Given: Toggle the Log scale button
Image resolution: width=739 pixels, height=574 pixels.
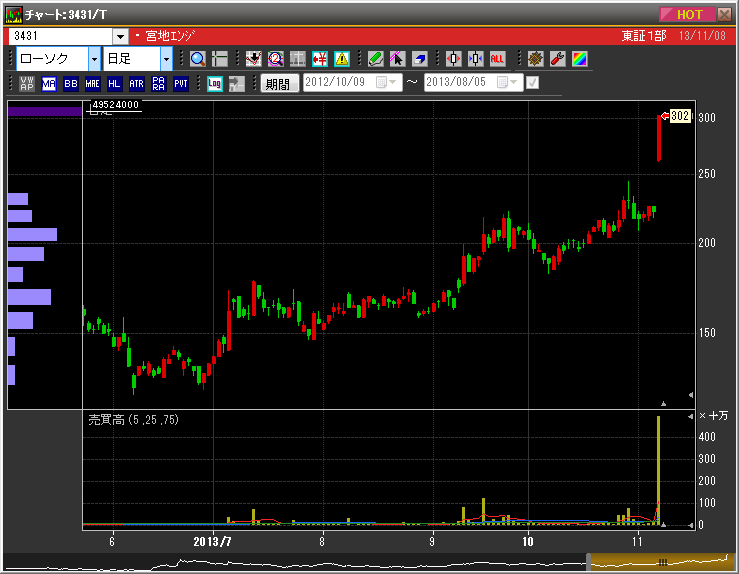Looking at the screenshot, I should [x=214, y=84].
